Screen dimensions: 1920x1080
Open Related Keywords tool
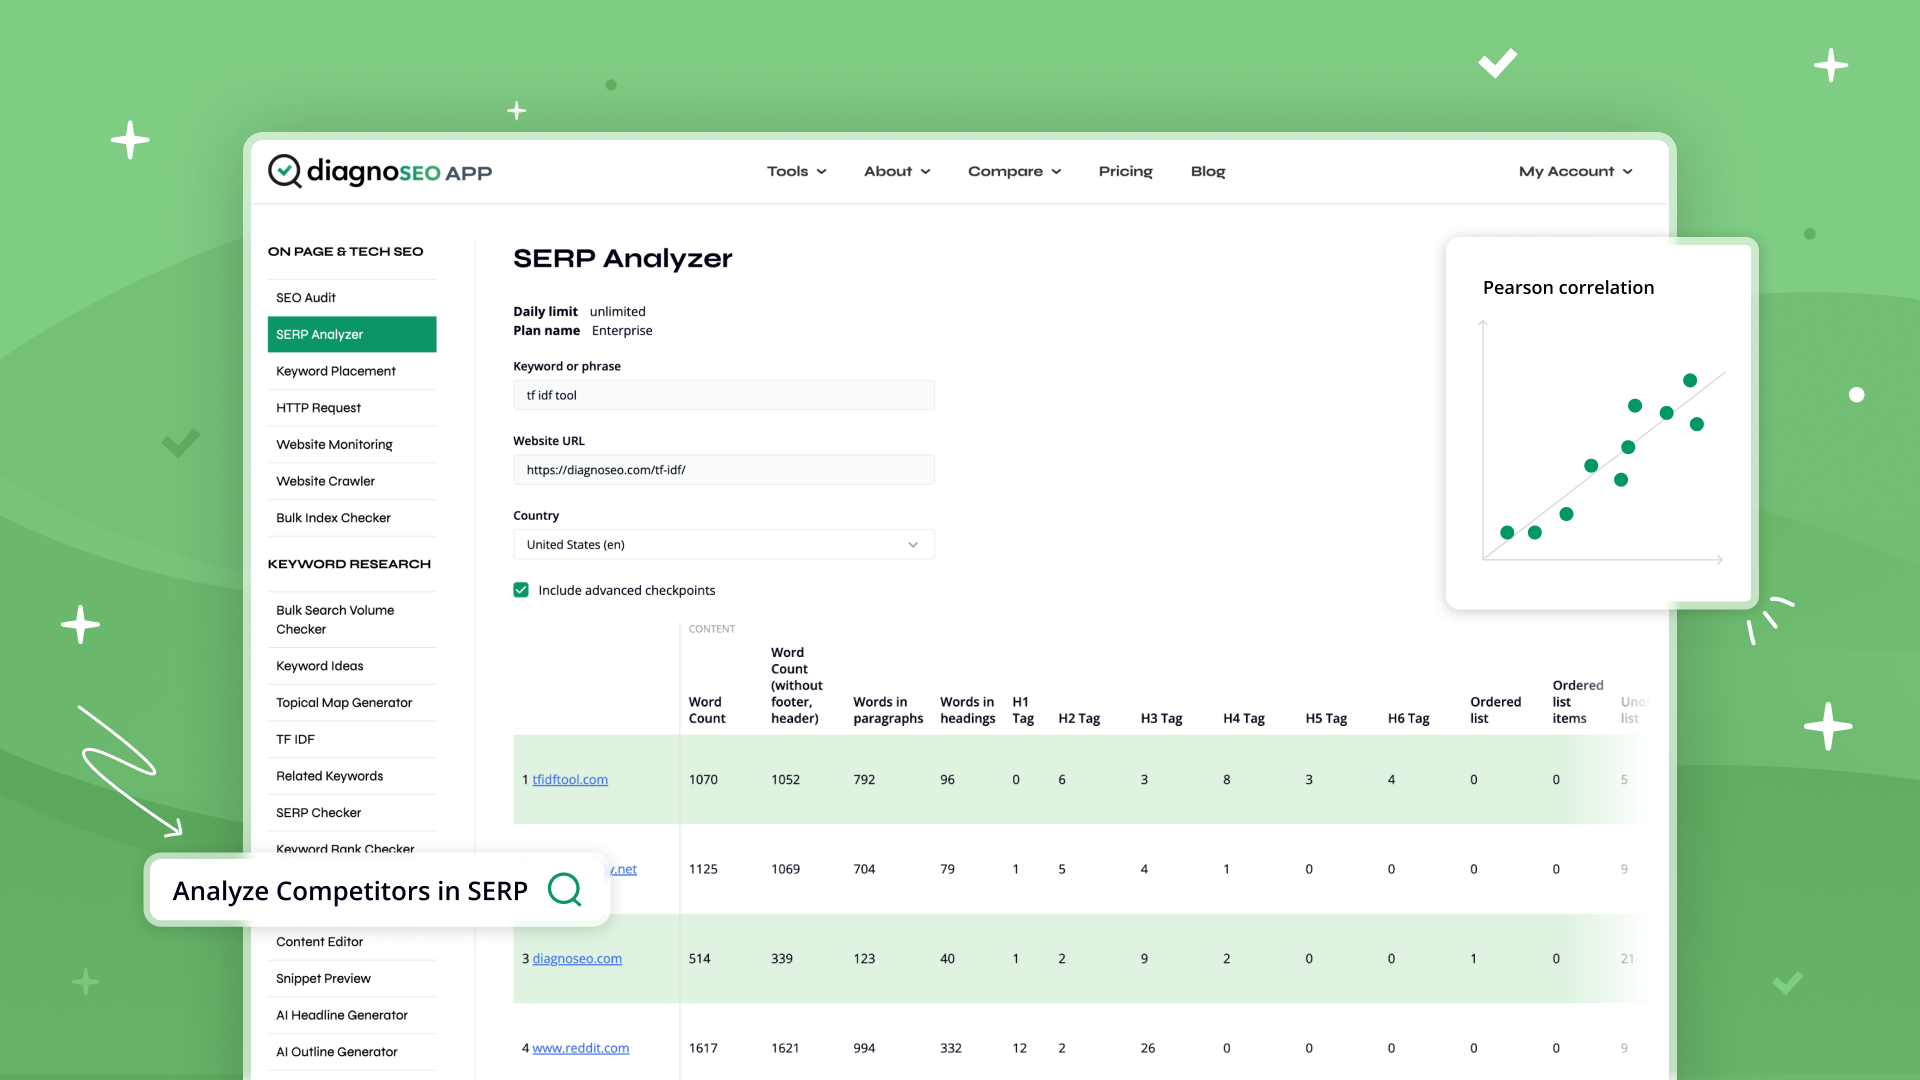click(352, 776)
